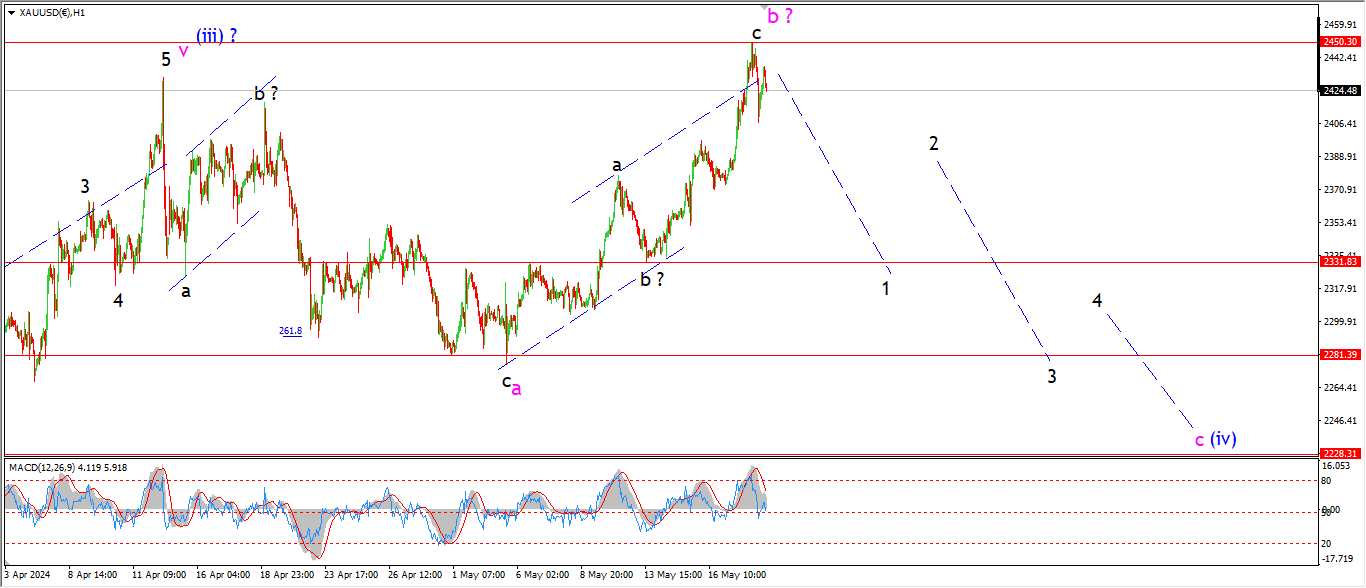Click the 'c (iv)' wave target label
Screen dimensions: 1366x588
1216,439
